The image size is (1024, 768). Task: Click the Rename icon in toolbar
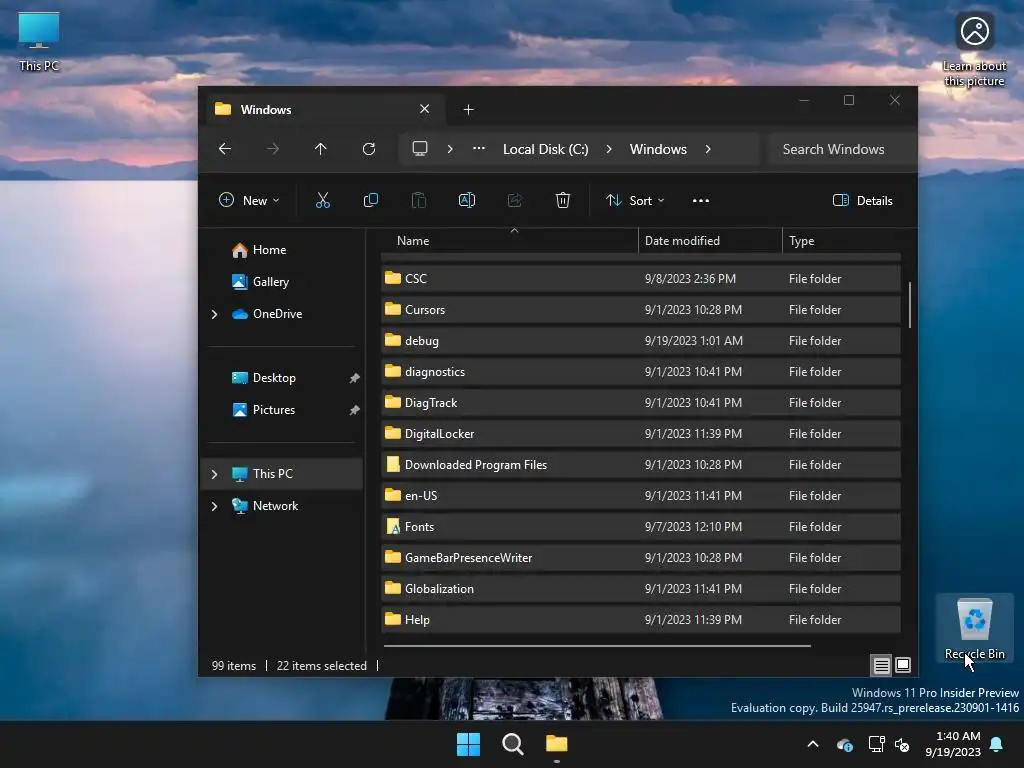click(466, 200)
